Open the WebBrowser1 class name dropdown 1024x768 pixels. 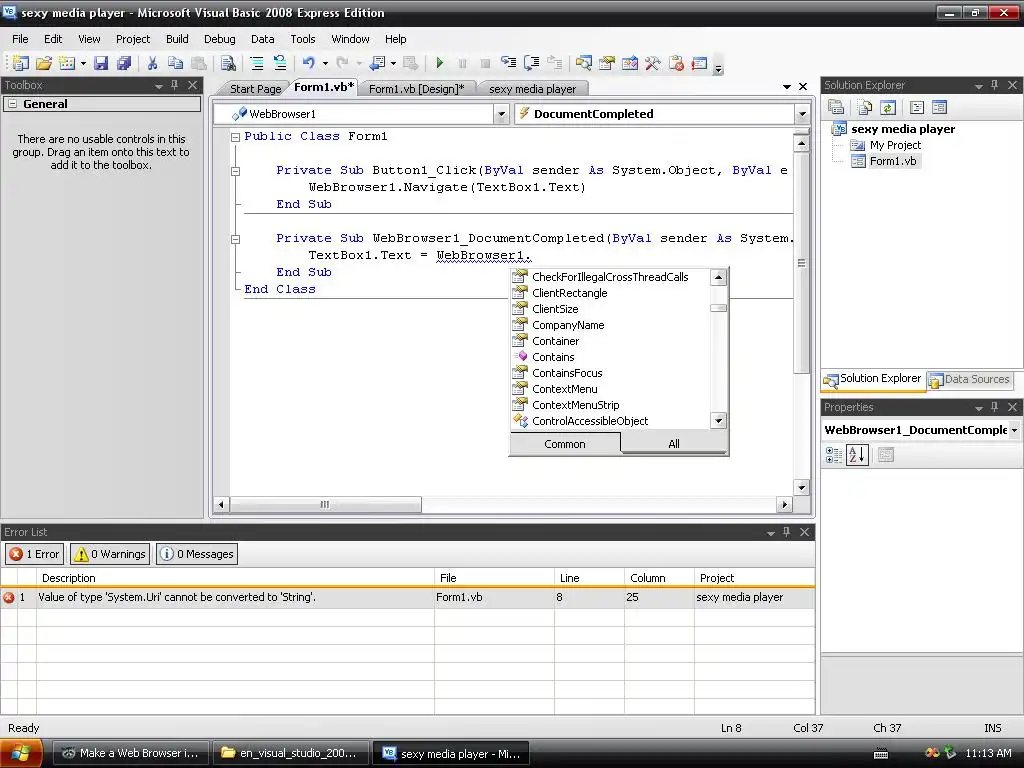[x=502, y=114]
